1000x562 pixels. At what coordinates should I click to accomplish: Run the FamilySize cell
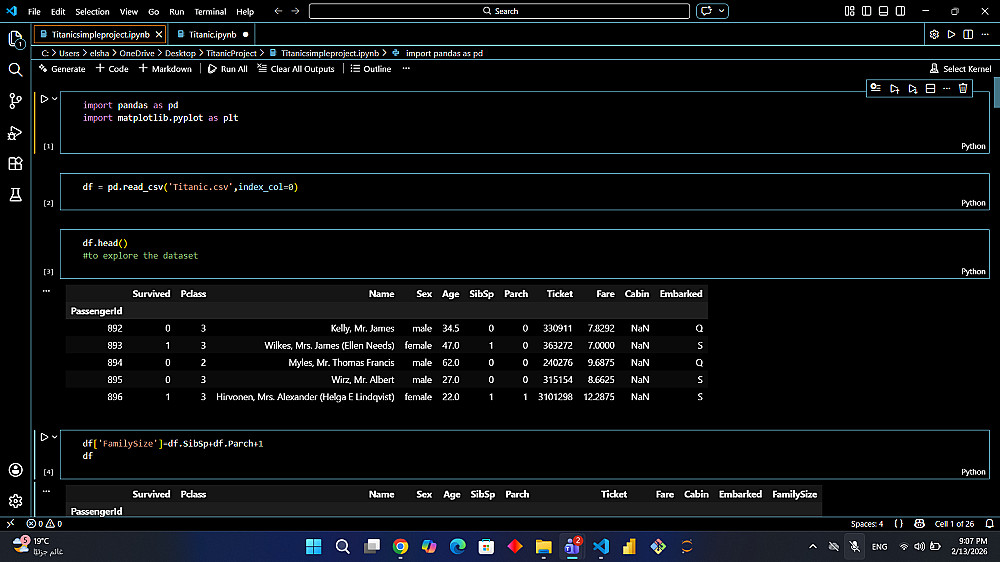point(44,437)
